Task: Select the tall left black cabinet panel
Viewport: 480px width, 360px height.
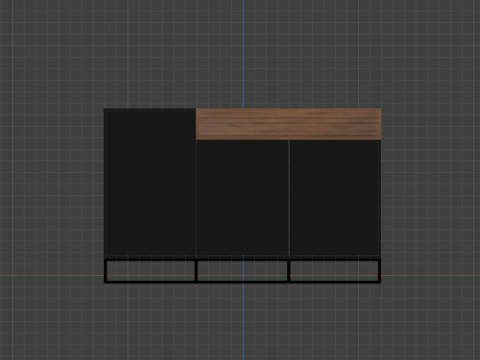Action: pos(150,182)
